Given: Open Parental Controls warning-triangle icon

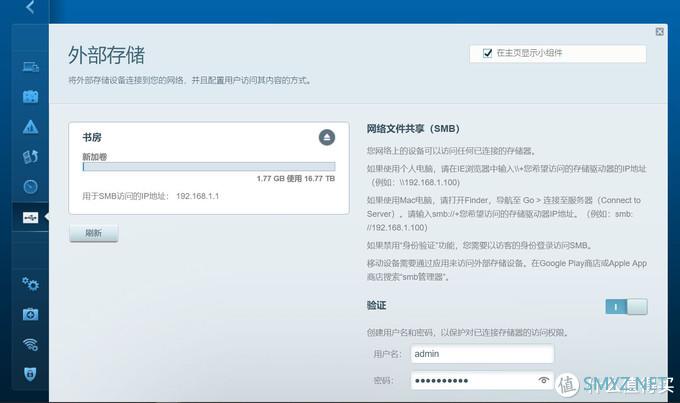Looking at the screenshot, I should pyautogui.click(x=30, y=127).
